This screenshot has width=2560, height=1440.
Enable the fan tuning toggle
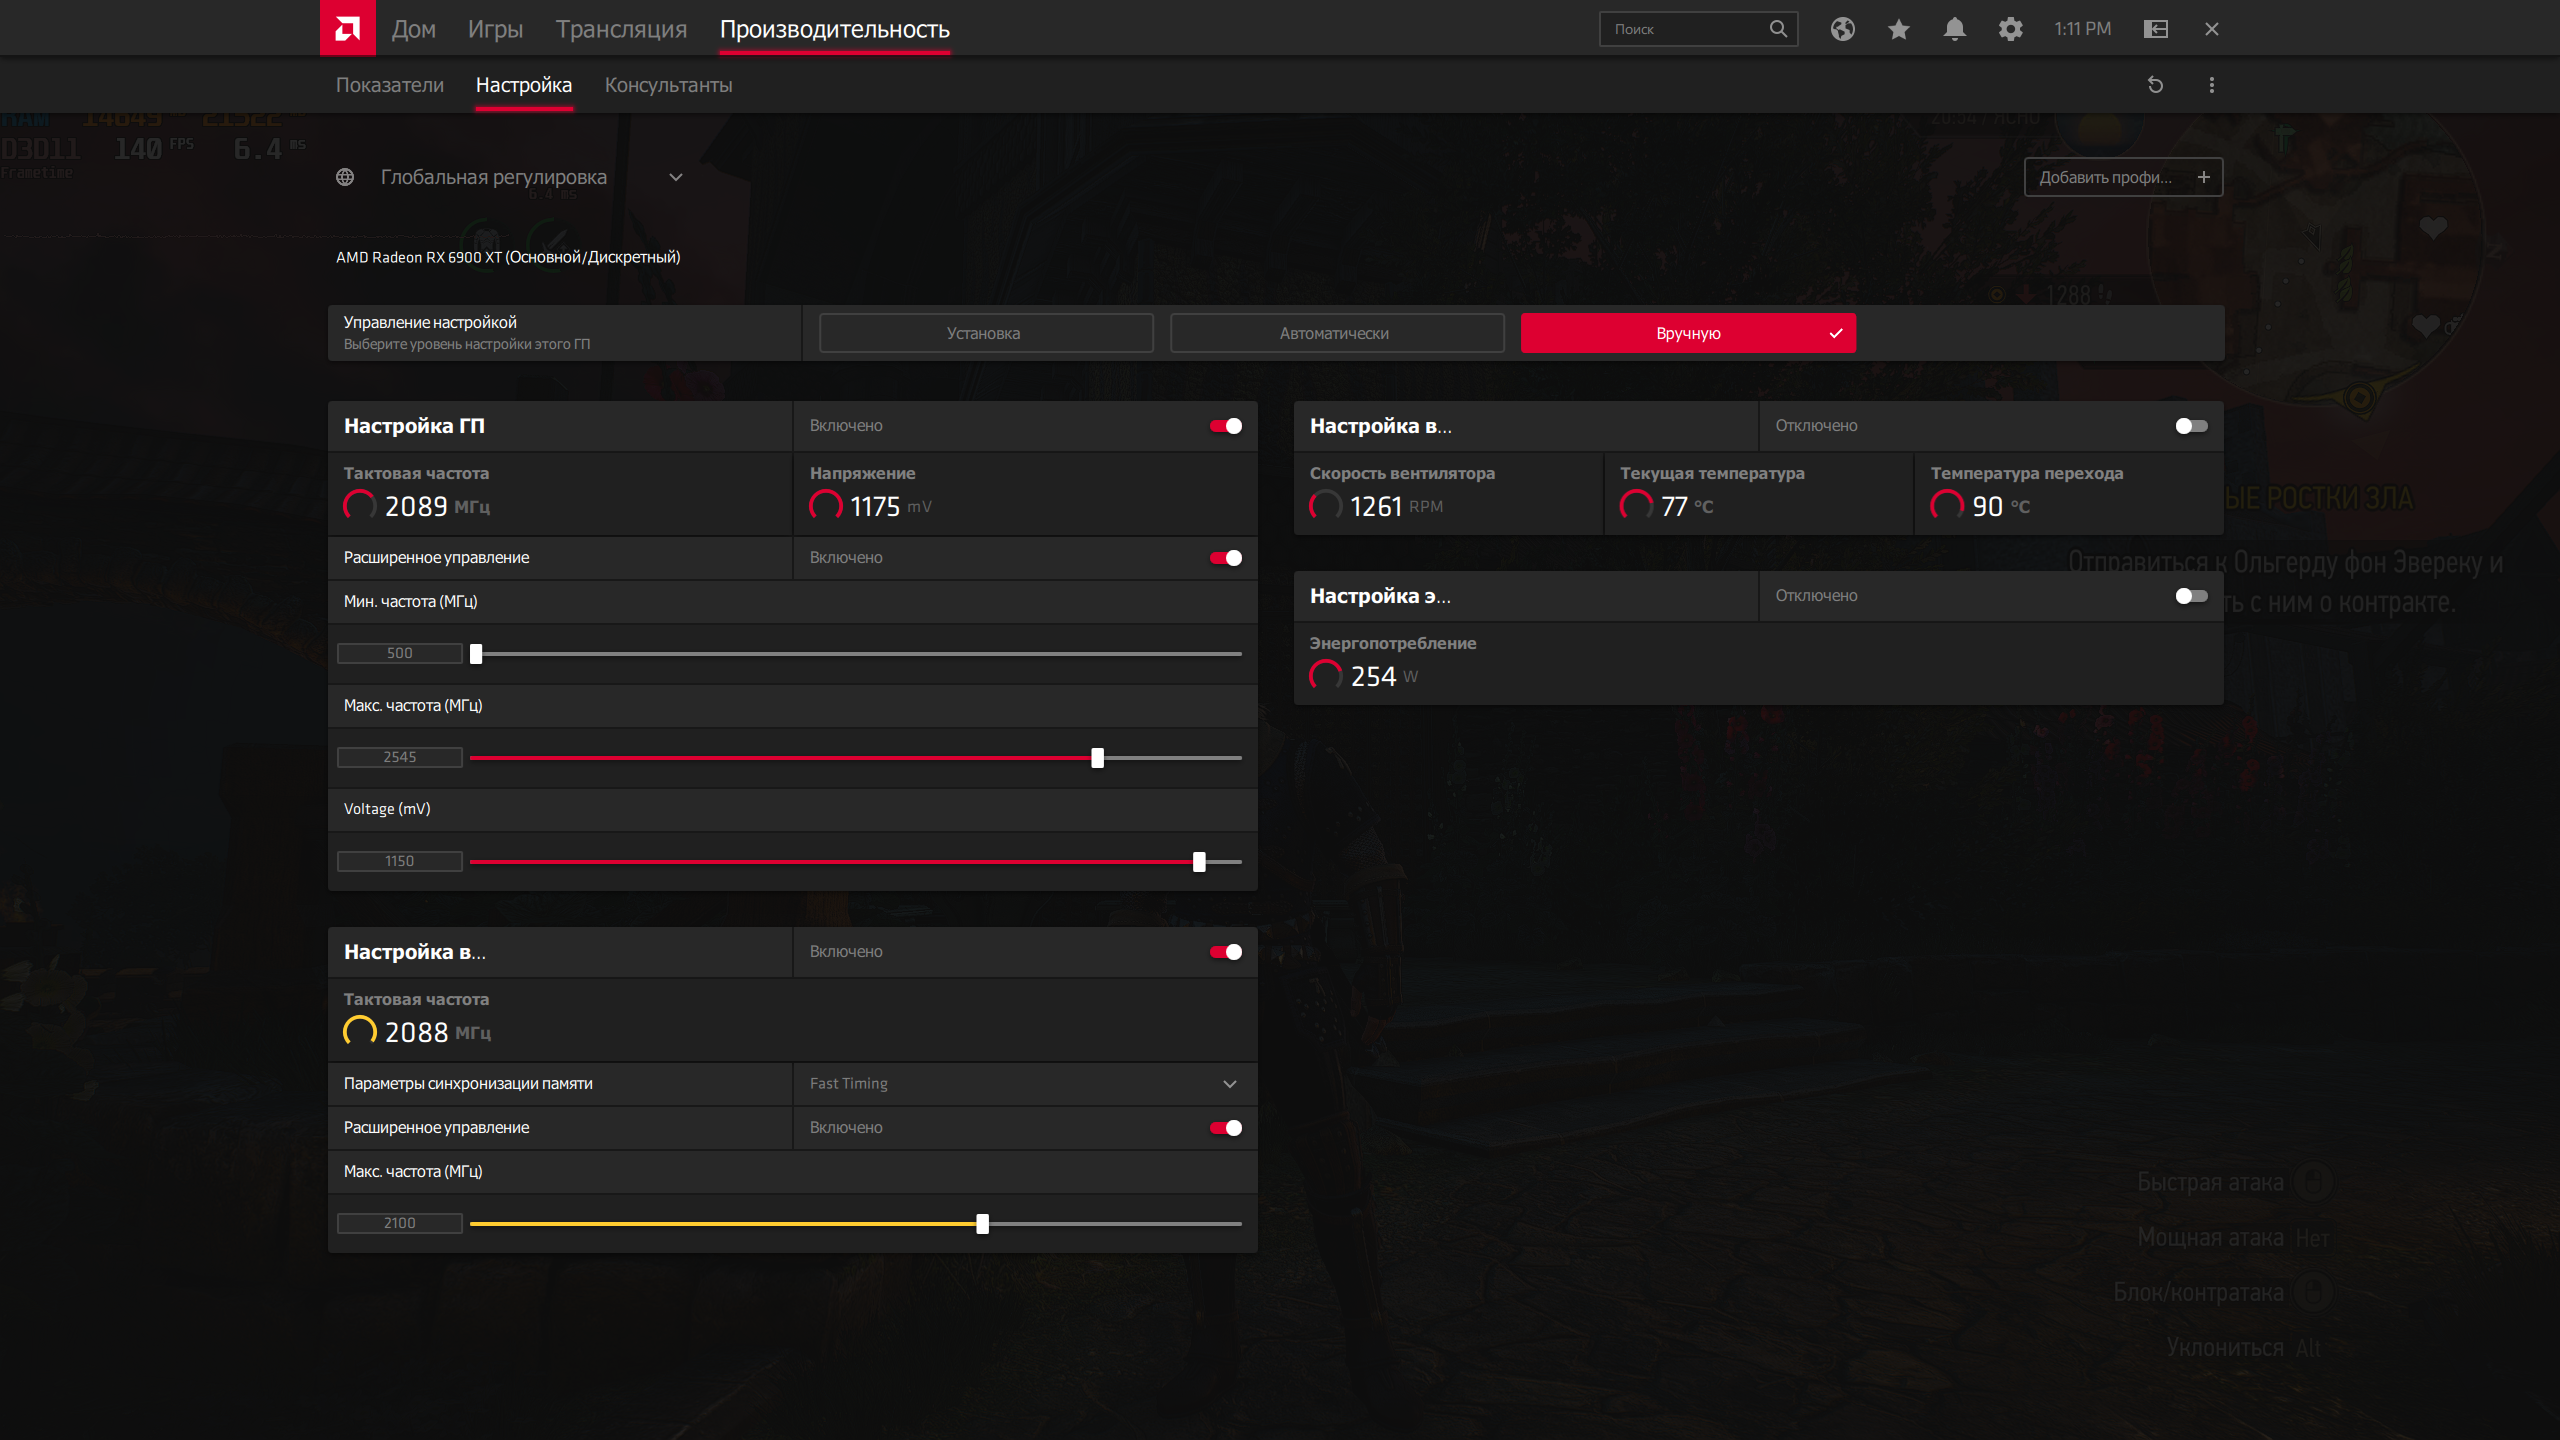pyautogui.click(x=2191, y=426)
